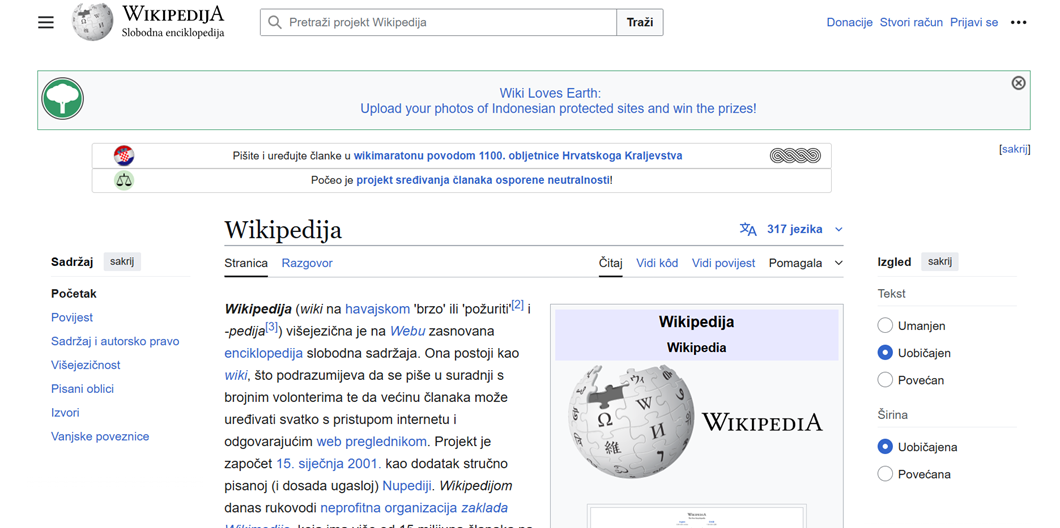Select the Povećana width option
The width and height of the screenshot is (1060, 528).
885,473
